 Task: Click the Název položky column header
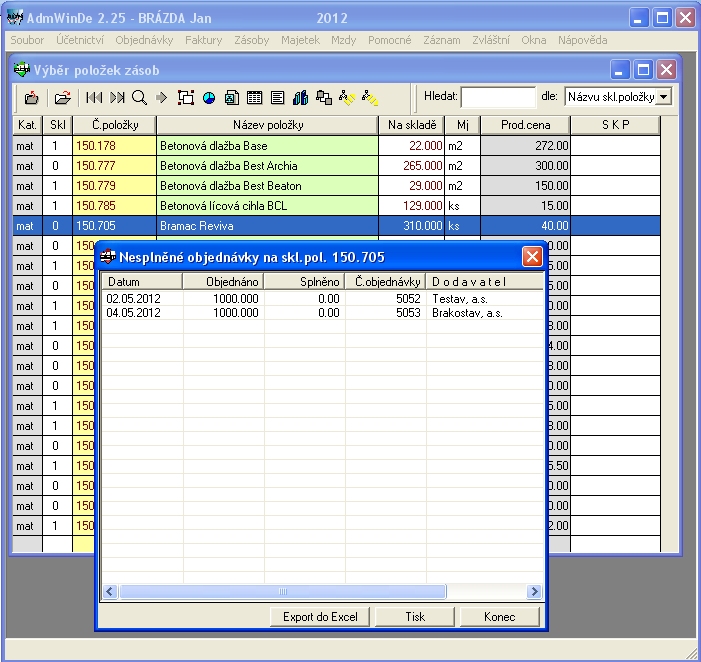pos(267,125)
